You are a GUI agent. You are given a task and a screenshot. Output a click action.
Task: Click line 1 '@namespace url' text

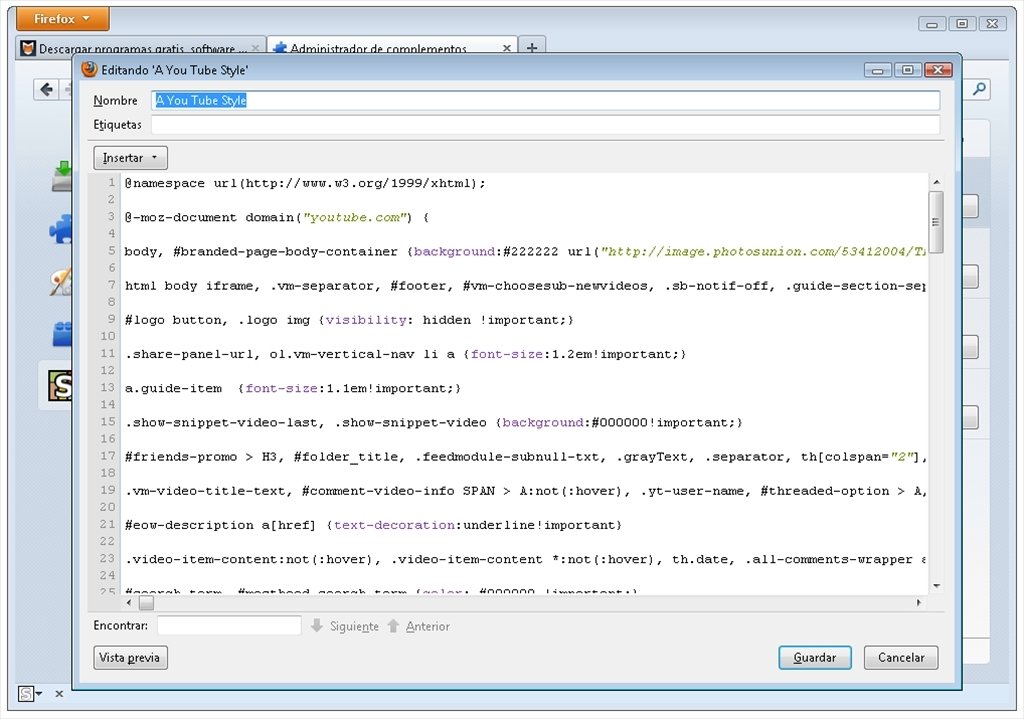(305, 184)
